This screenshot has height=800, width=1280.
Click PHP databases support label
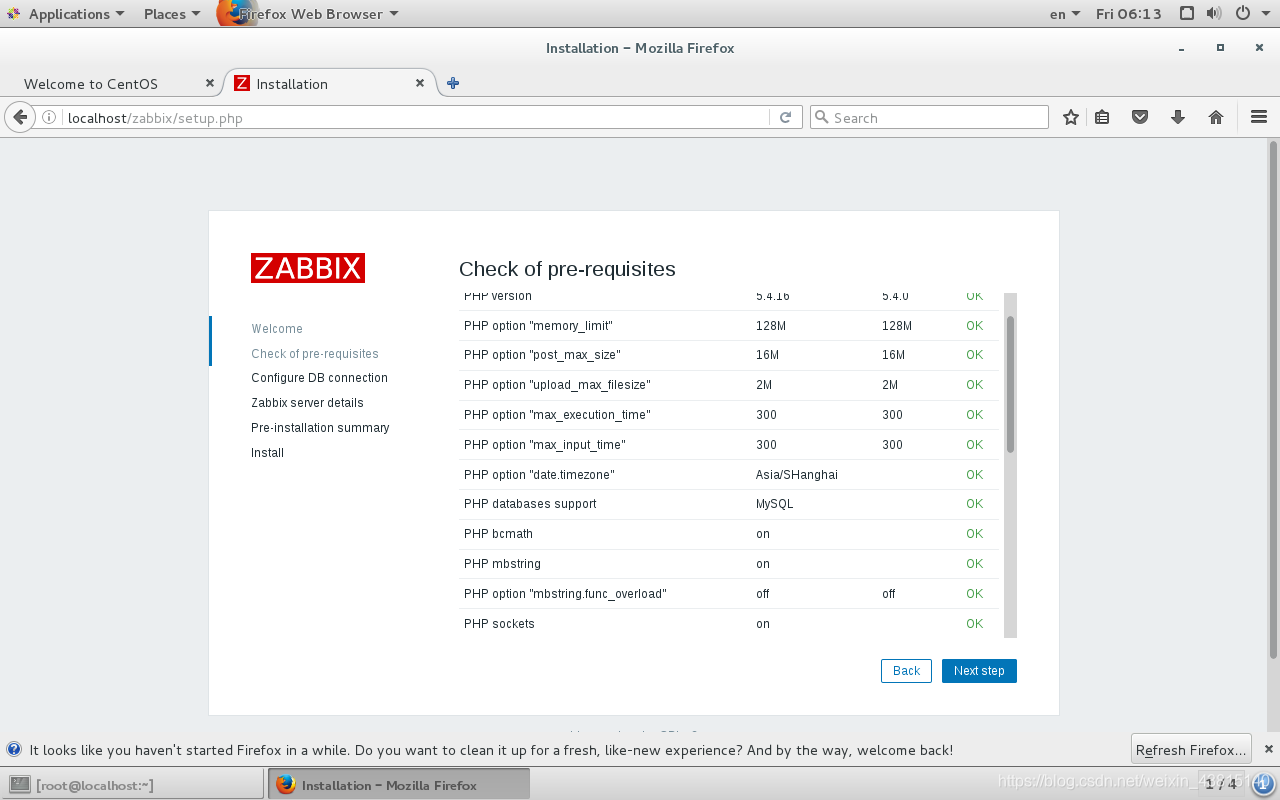tap(530, 503)
